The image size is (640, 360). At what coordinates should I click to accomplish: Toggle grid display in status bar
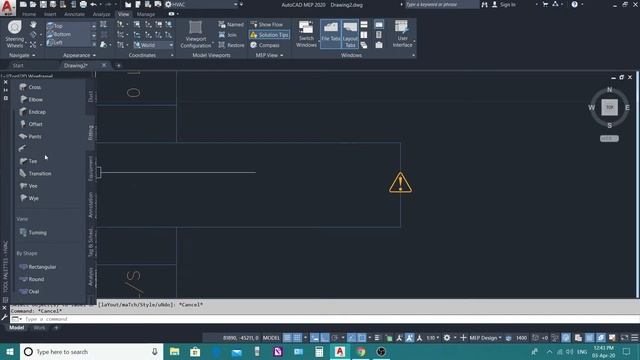tap(287, 338)
